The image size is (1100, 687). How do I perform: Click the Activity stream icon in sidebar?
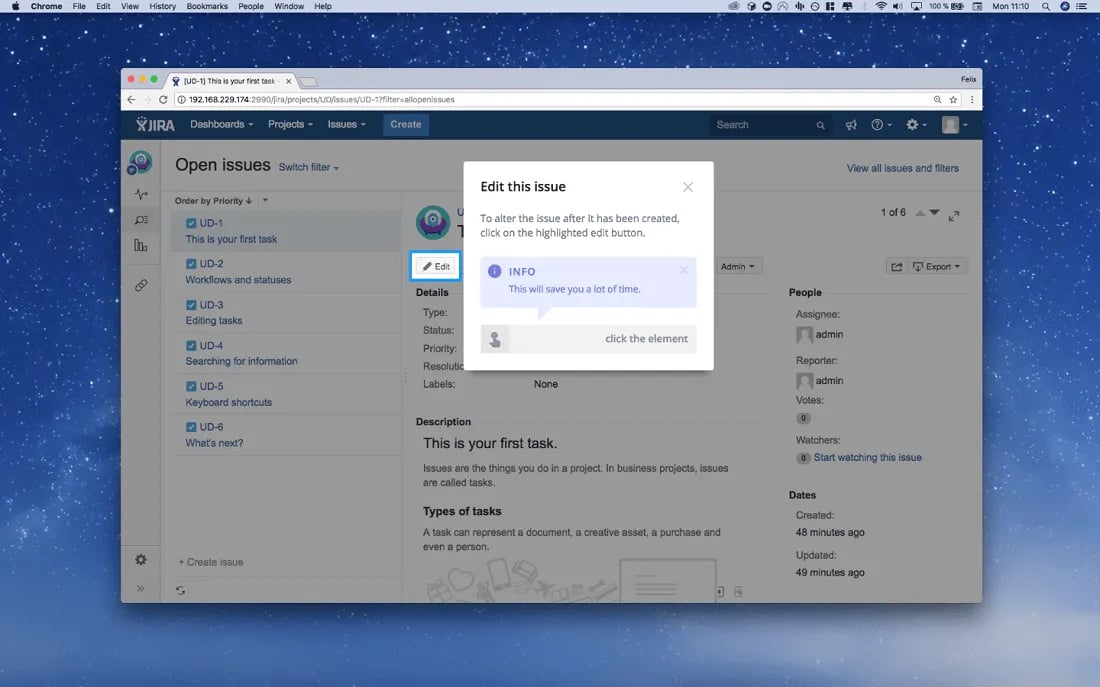[x=141, y=193]
